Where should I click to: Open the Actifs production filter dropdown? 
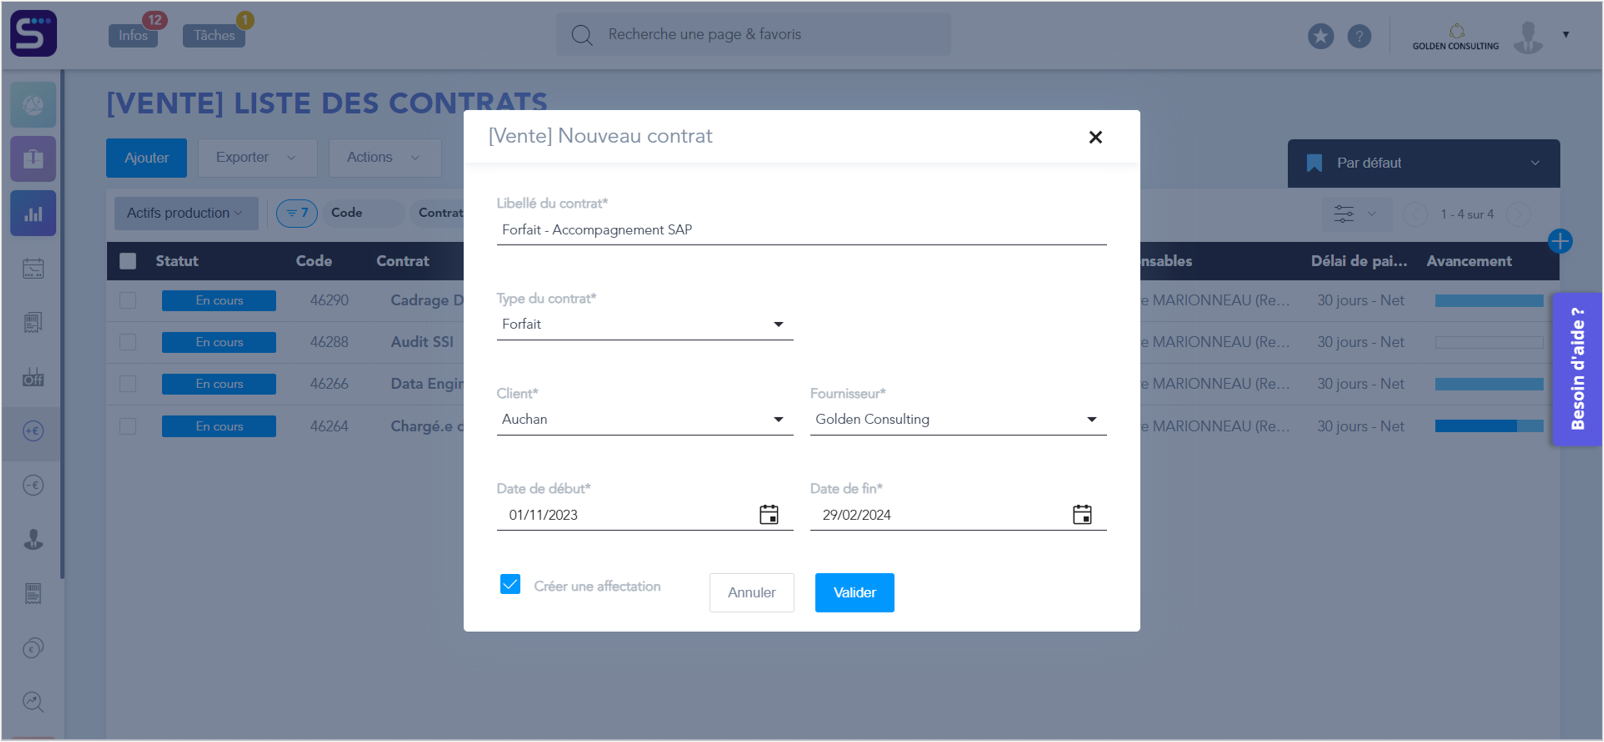(186, 213)
